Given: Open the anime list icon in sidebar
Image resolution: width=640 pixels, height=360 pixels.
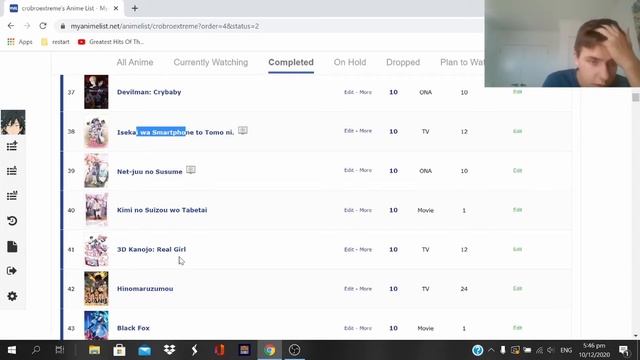Looking at the screenshot, I should [12, 146].
